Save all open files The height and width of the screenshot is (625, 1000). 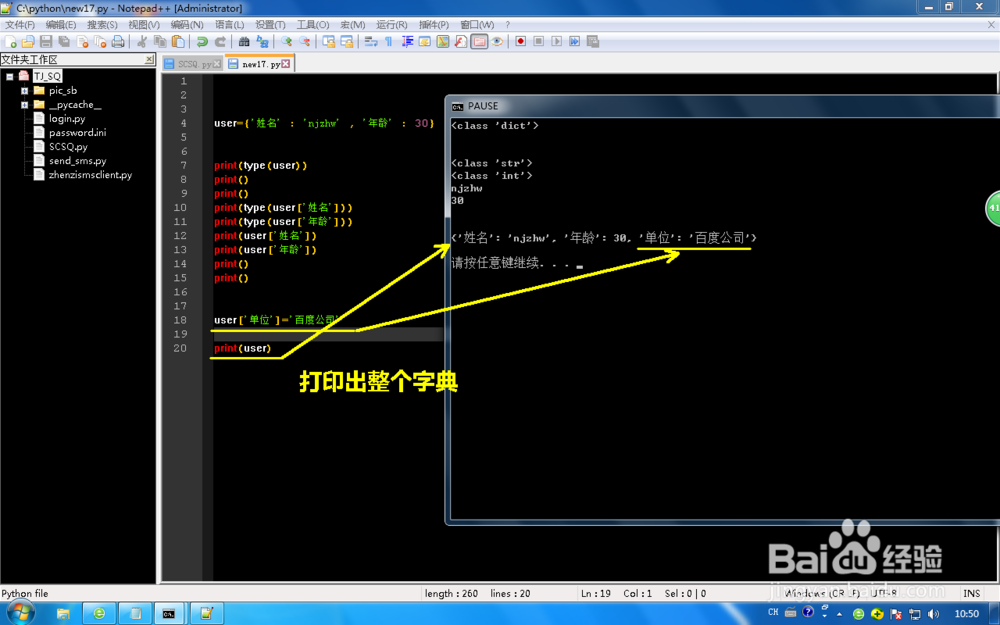click(x=63, y=41)
